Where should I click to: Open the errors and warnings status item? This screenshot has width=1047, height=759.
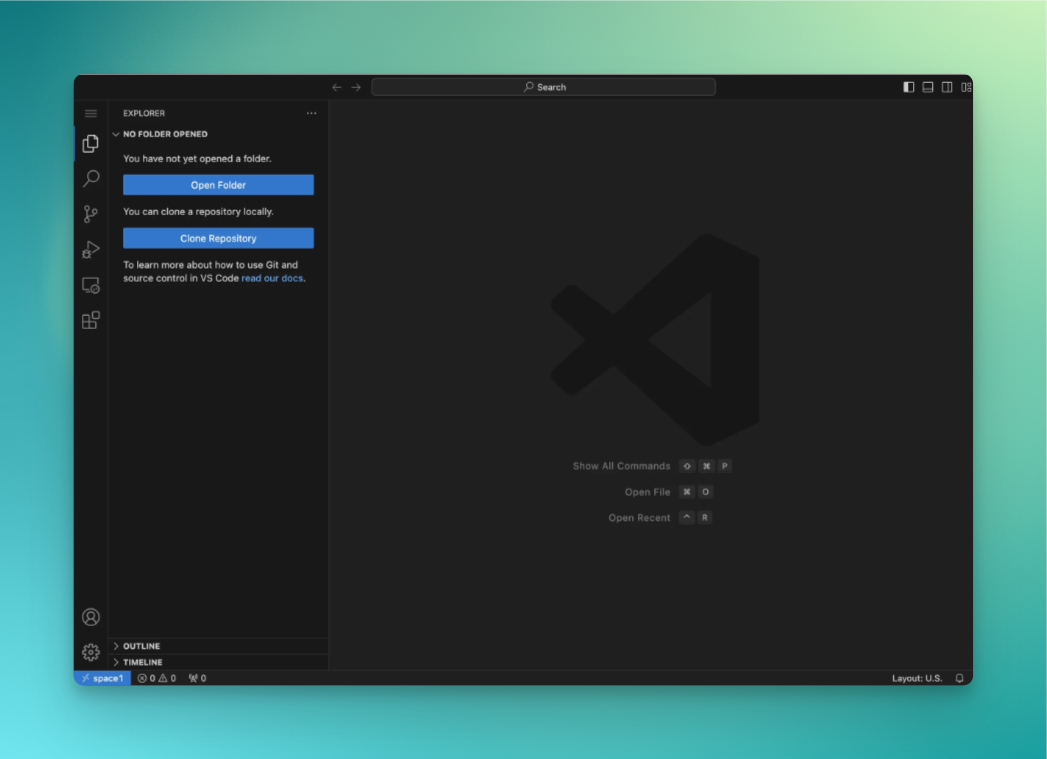[x=157, y=678]
